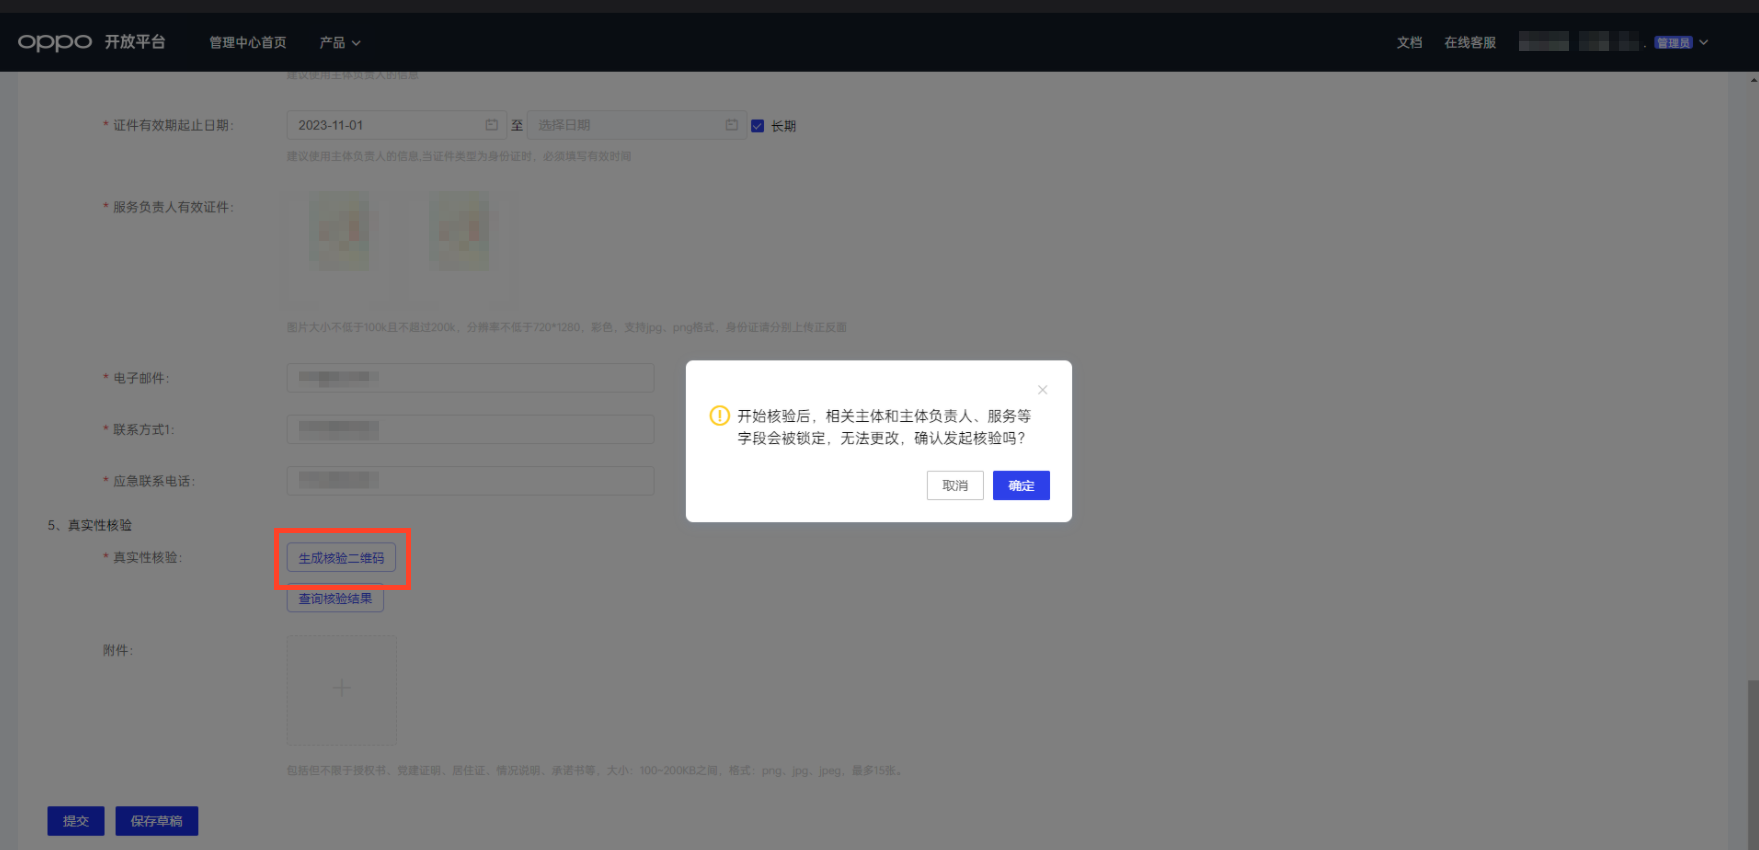This screenshot has height=850, width=1759.
Task: Click the plus icon to add attachment
Action: 342,688
